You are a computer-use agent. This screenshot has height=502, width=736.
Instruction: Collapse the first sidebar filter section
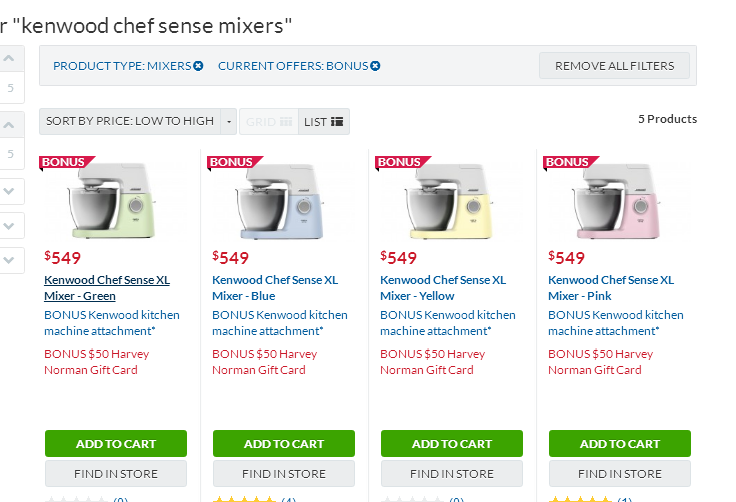[10, 59]
